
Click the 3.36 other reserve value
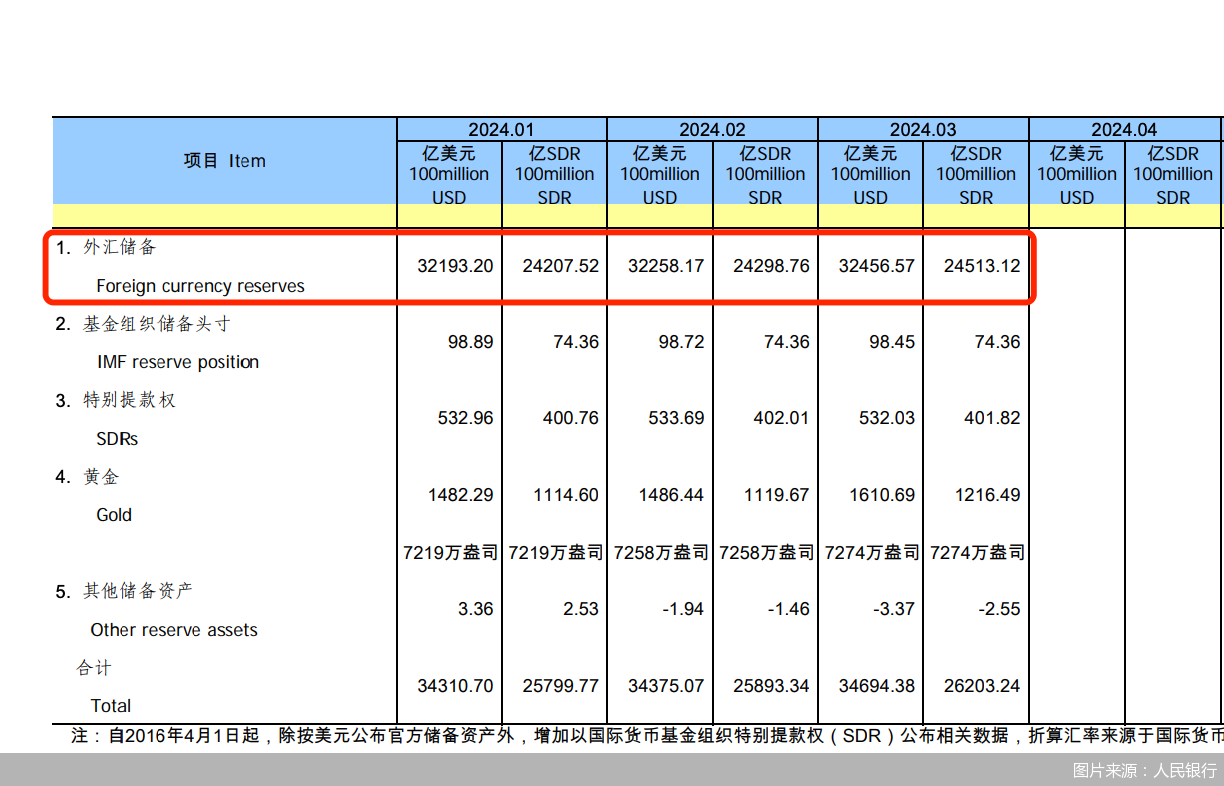click(x=476, y=609)
